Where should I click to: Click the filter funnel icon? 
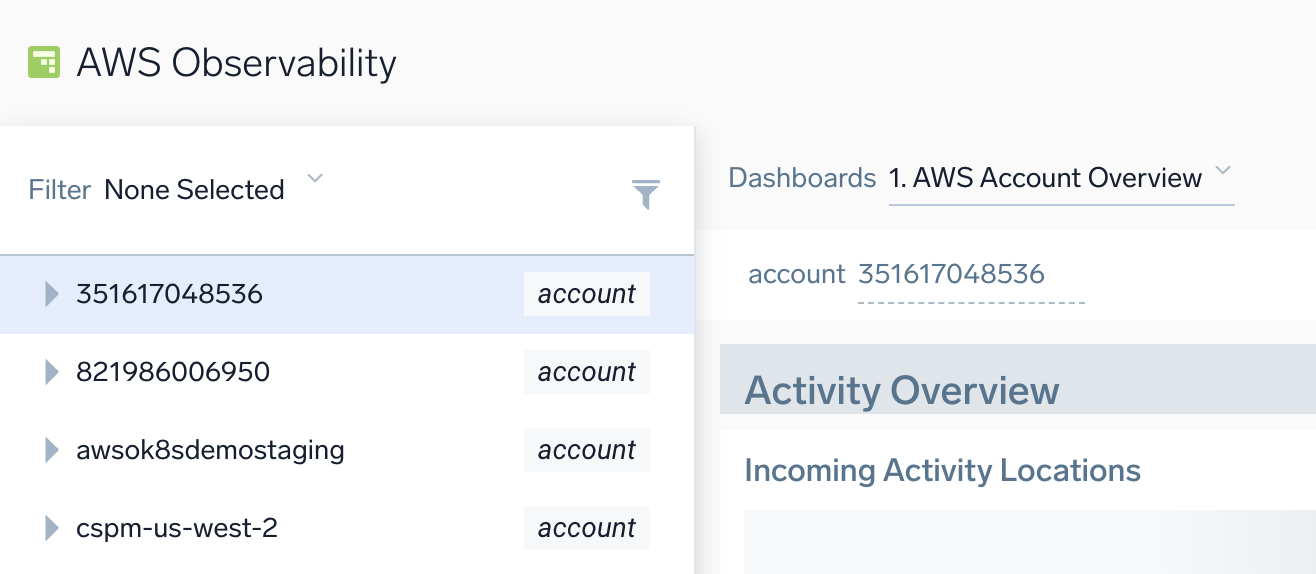(x=646, y=194)
